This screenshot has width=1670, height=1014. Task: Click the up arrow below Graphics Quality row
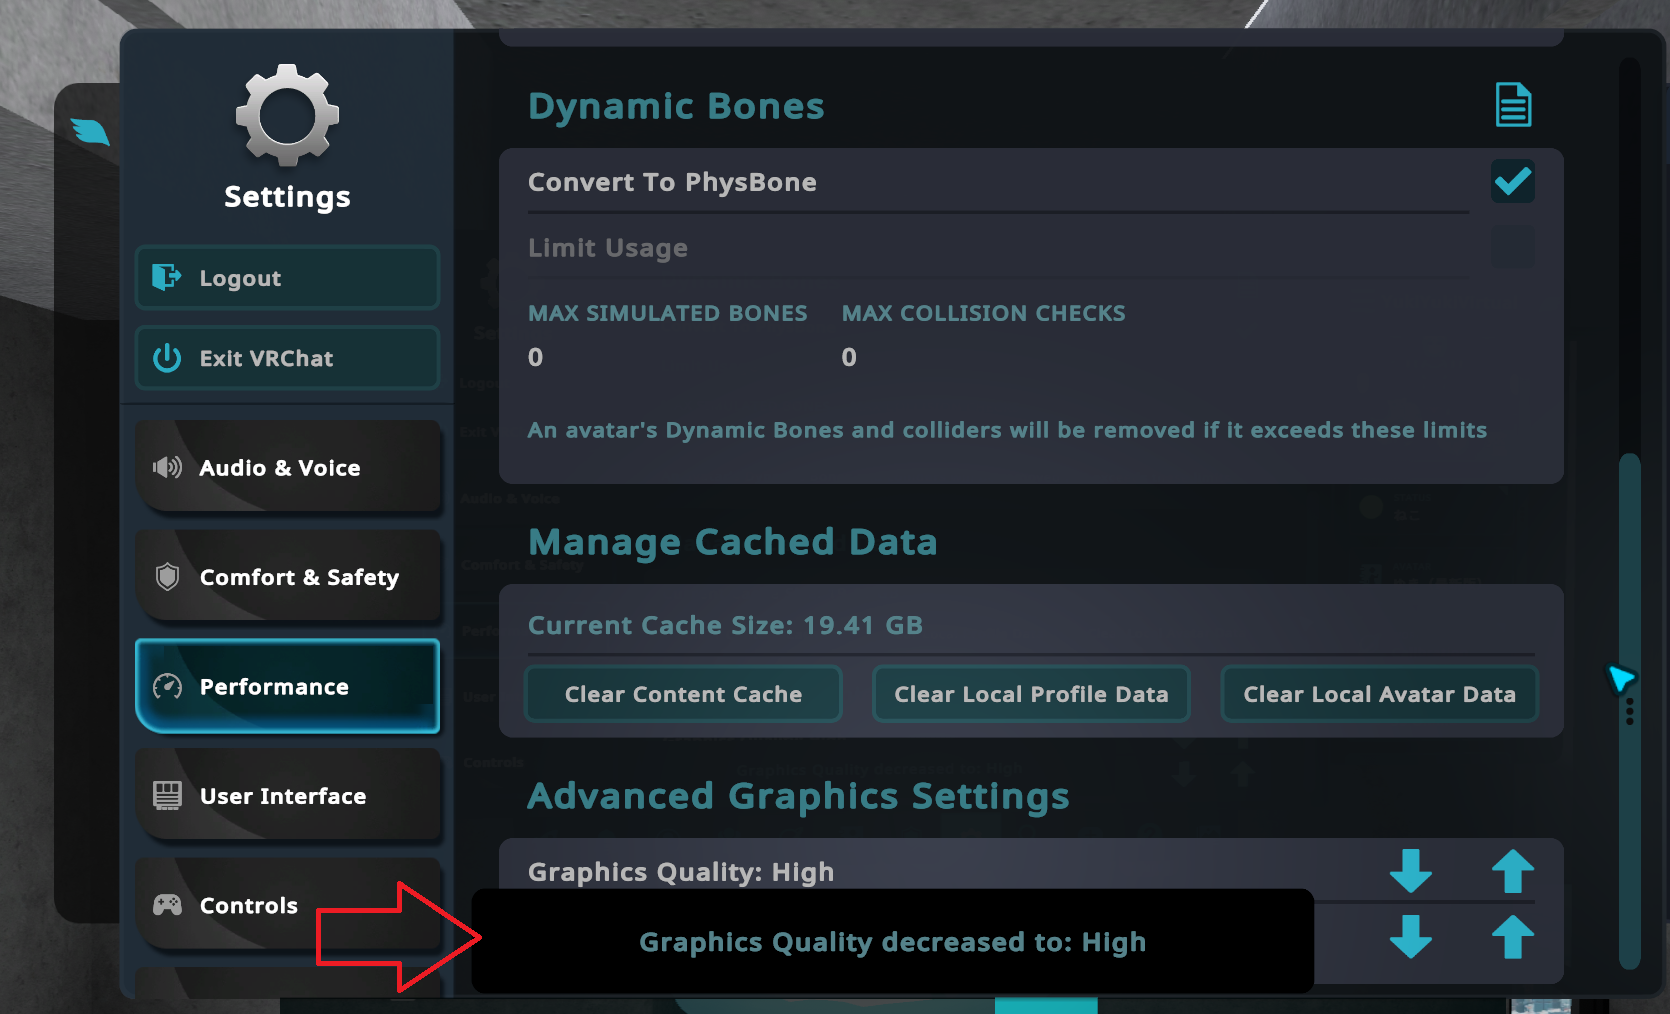[1513, 937]
